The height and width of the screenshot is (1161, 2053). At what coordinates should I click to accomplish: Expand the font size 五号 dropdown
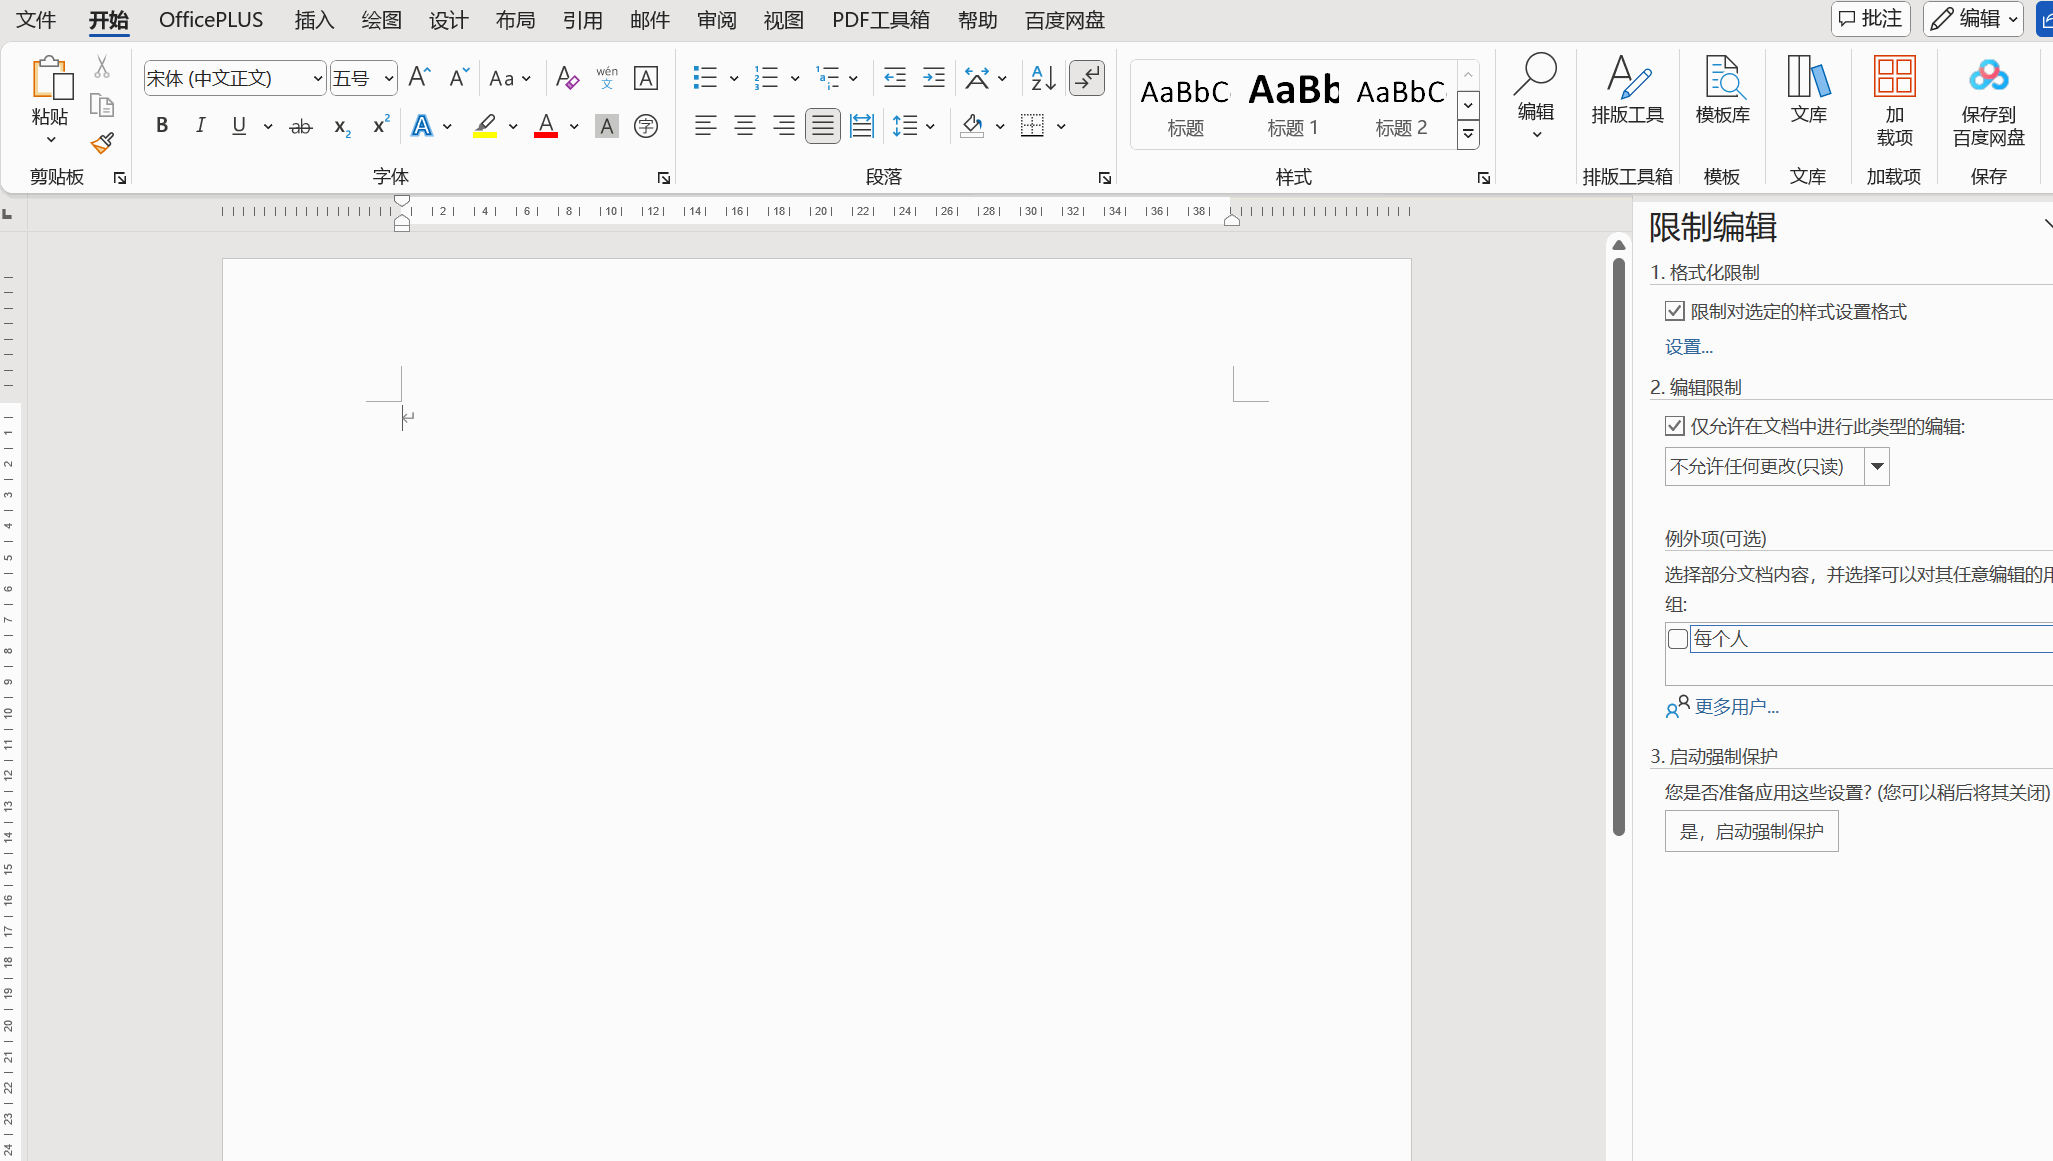coord(388,79)
